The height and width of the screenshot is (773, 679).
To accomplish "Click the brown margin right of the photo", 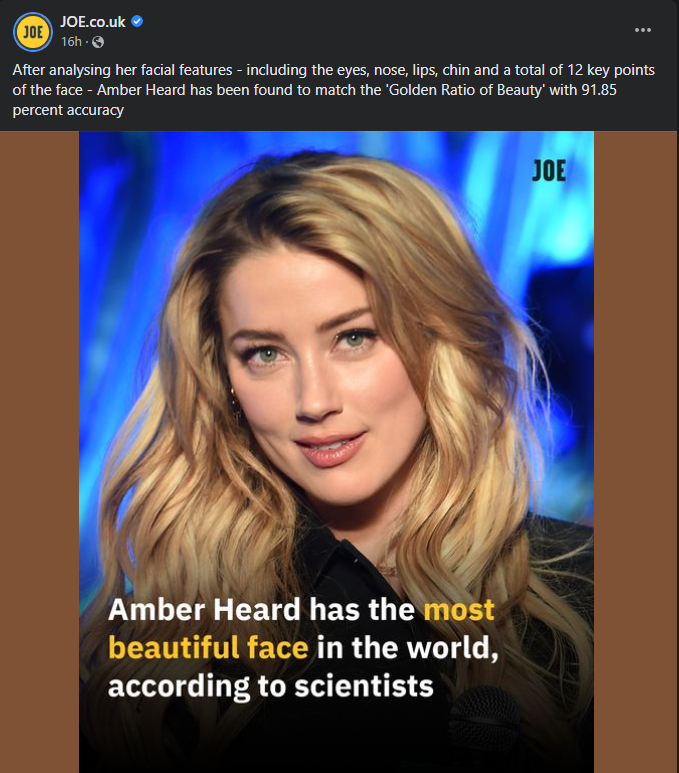I will (x=636, y=452).
